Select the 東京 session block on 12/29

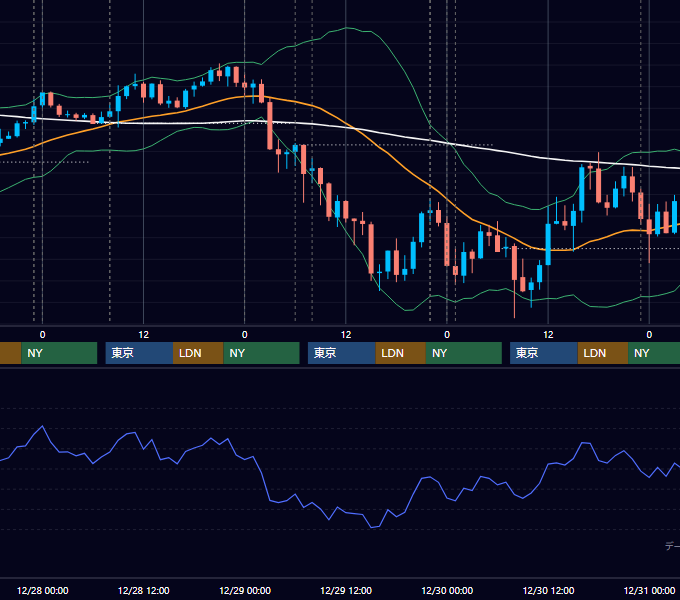click(x=342, y=353)
